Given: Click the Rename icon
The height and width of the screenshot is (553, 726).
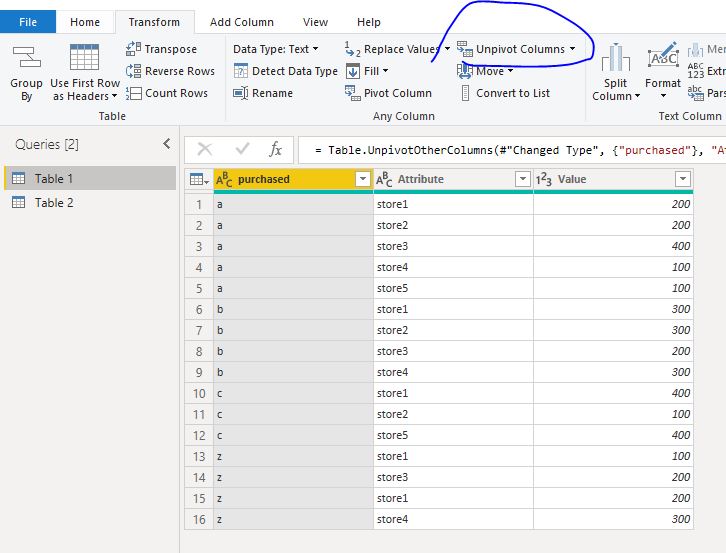Looking at the screenshot, I should pyautogui.click(x=241, y=93).
